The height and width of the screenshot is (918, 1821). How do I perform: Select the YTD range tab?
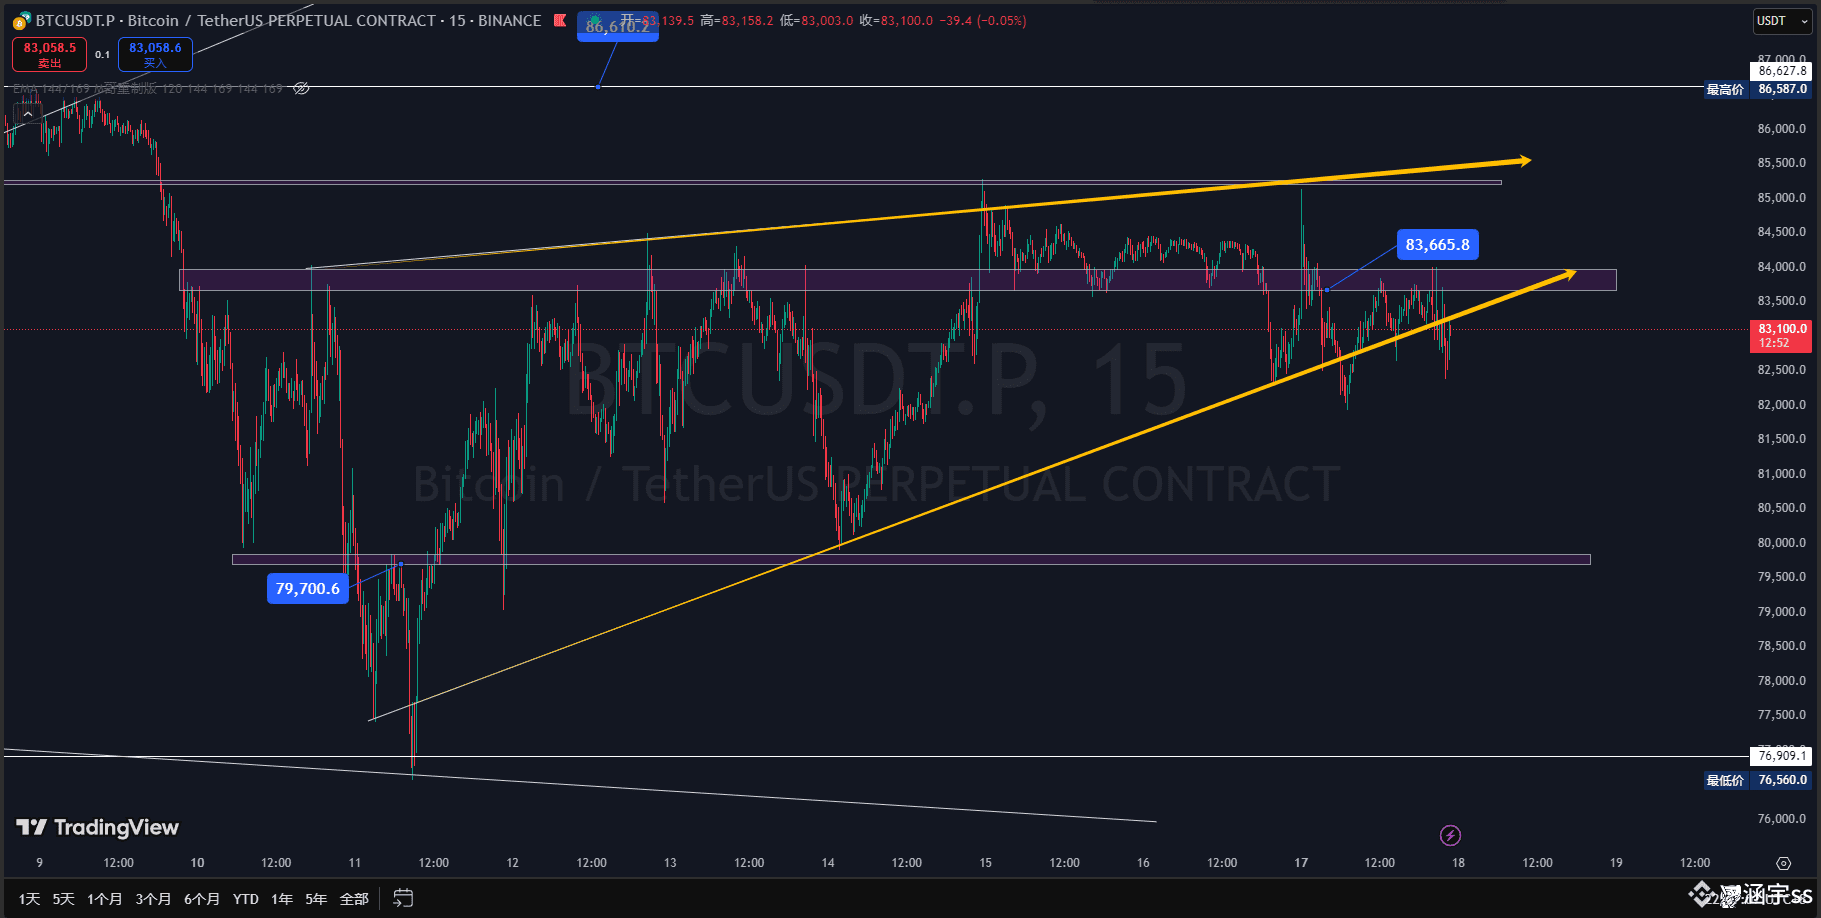coord(245,898)
